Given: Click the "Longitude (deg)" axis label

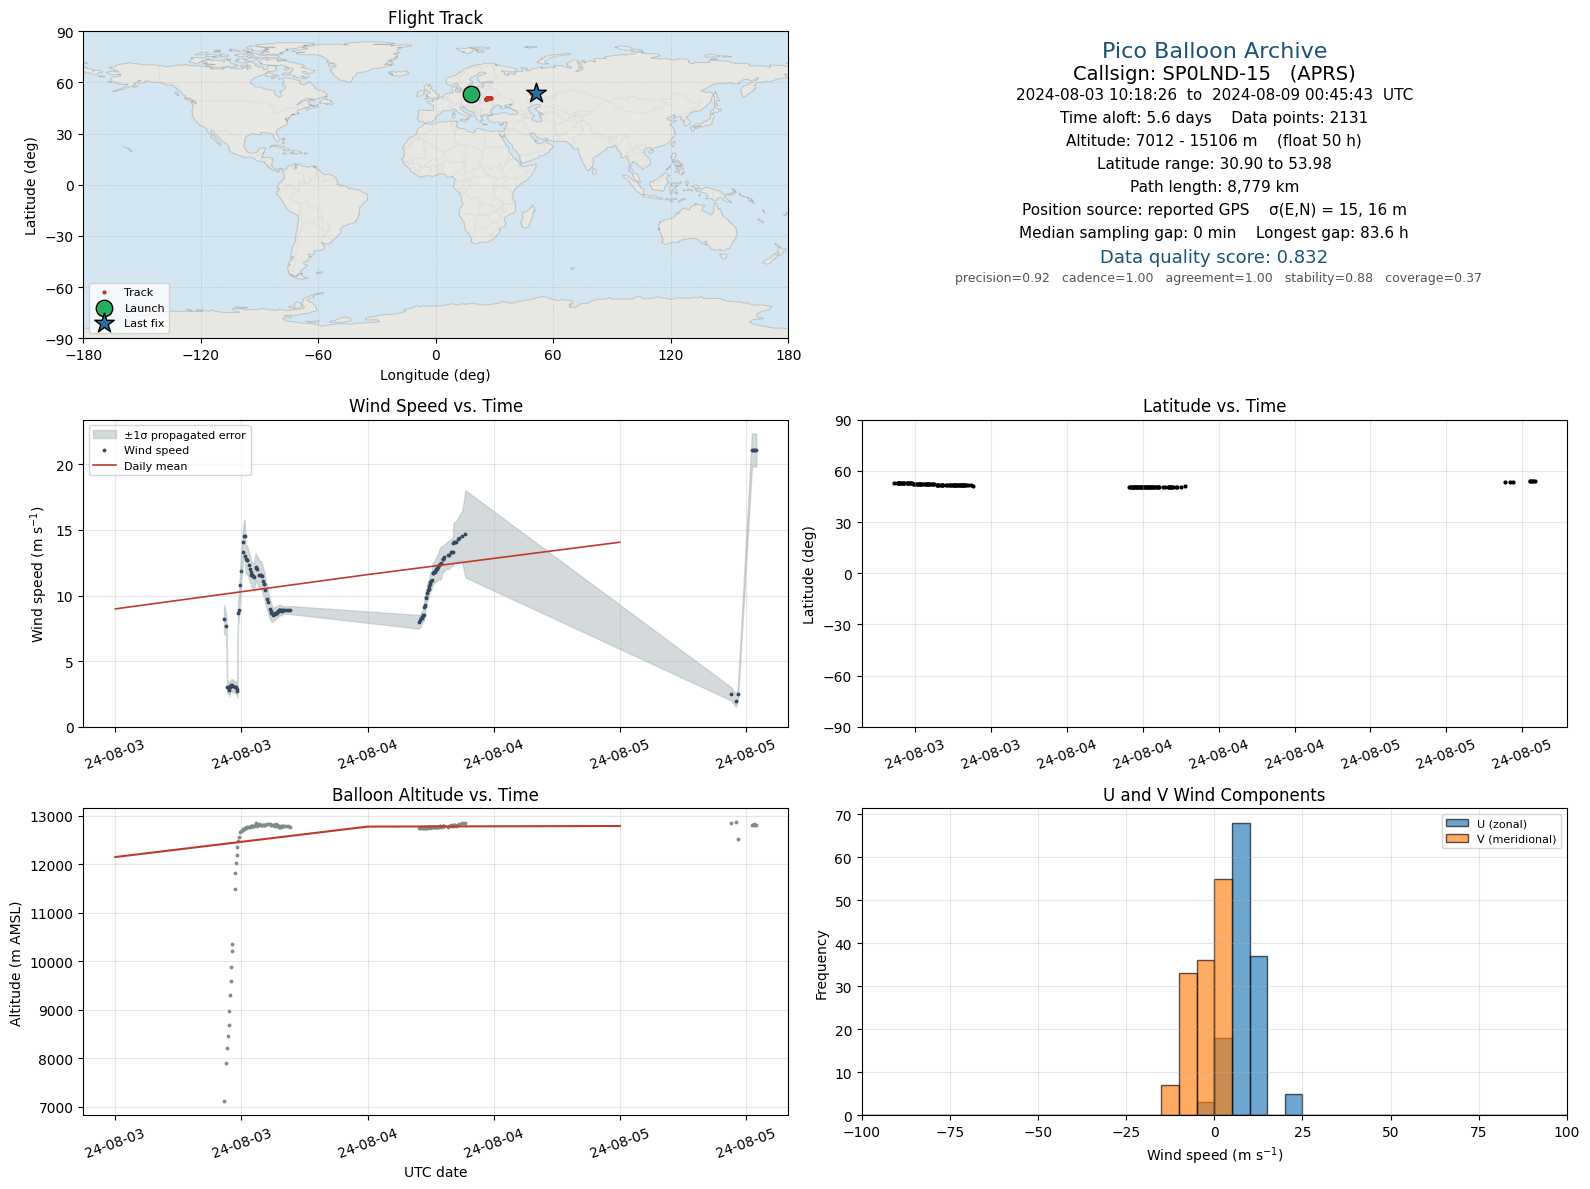Looking at the screenshot, I should click(x=435, y=375).
